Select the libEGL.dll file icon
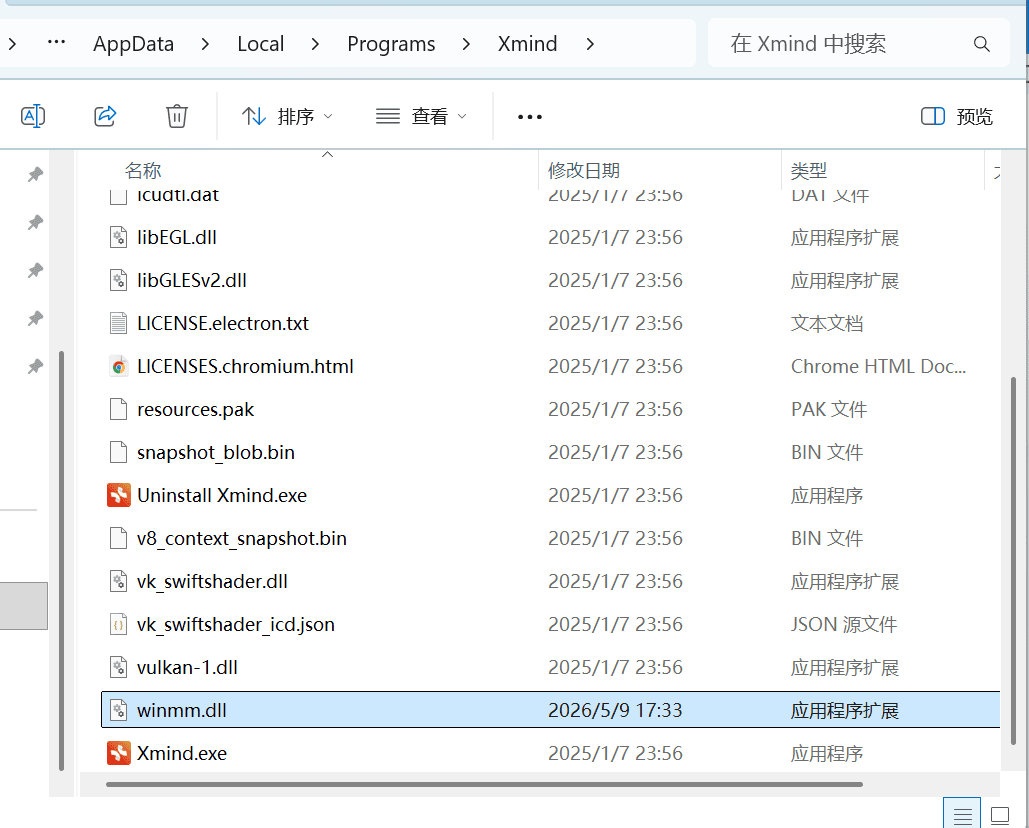The height and width of the screenshot is (828, 1029). 118,237
